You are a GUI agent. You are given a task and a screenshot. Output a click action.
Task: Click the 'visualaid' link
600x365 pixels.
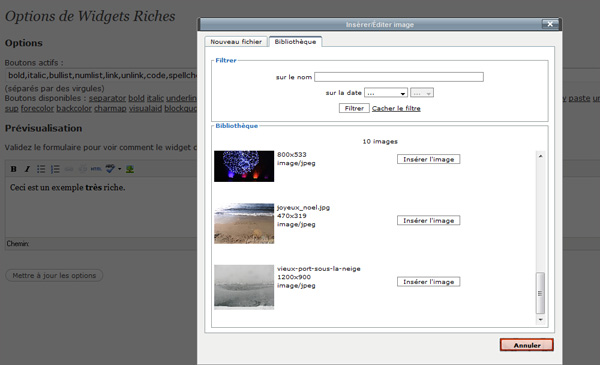click(x=145, y=108)
